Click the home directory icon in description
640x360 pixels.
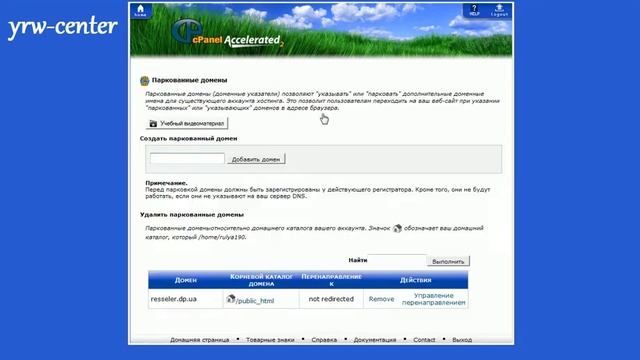[x=397, y=228]
